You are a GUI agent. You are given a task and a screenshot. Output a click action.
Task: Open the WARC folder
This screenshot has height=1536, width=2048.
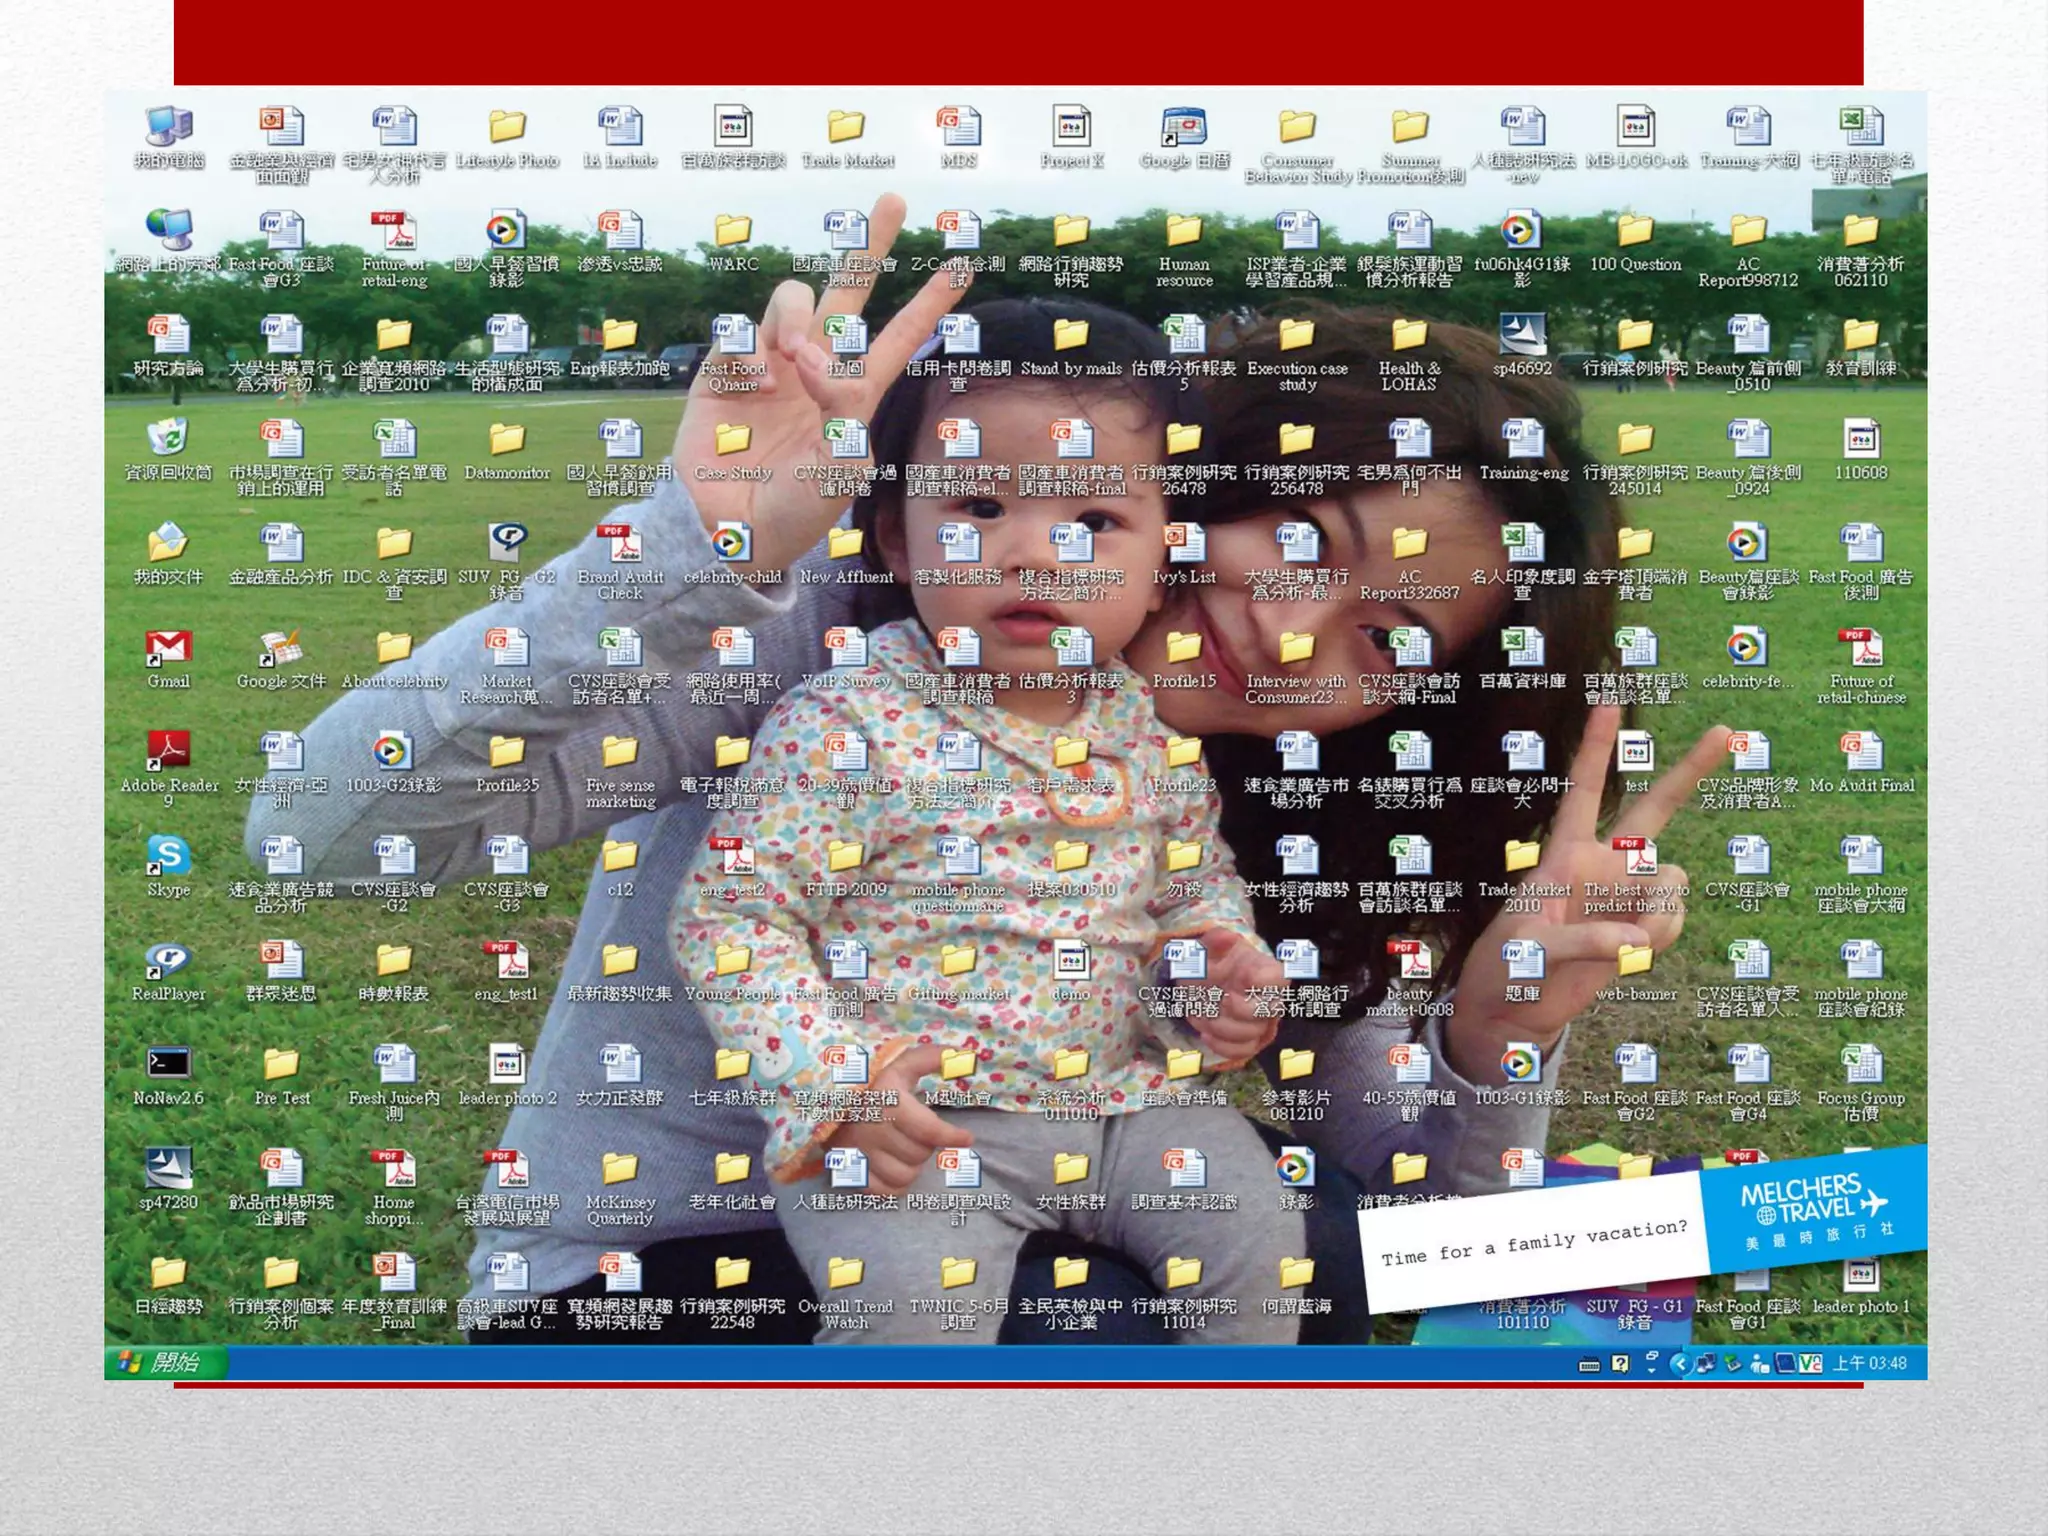(733, 232)
